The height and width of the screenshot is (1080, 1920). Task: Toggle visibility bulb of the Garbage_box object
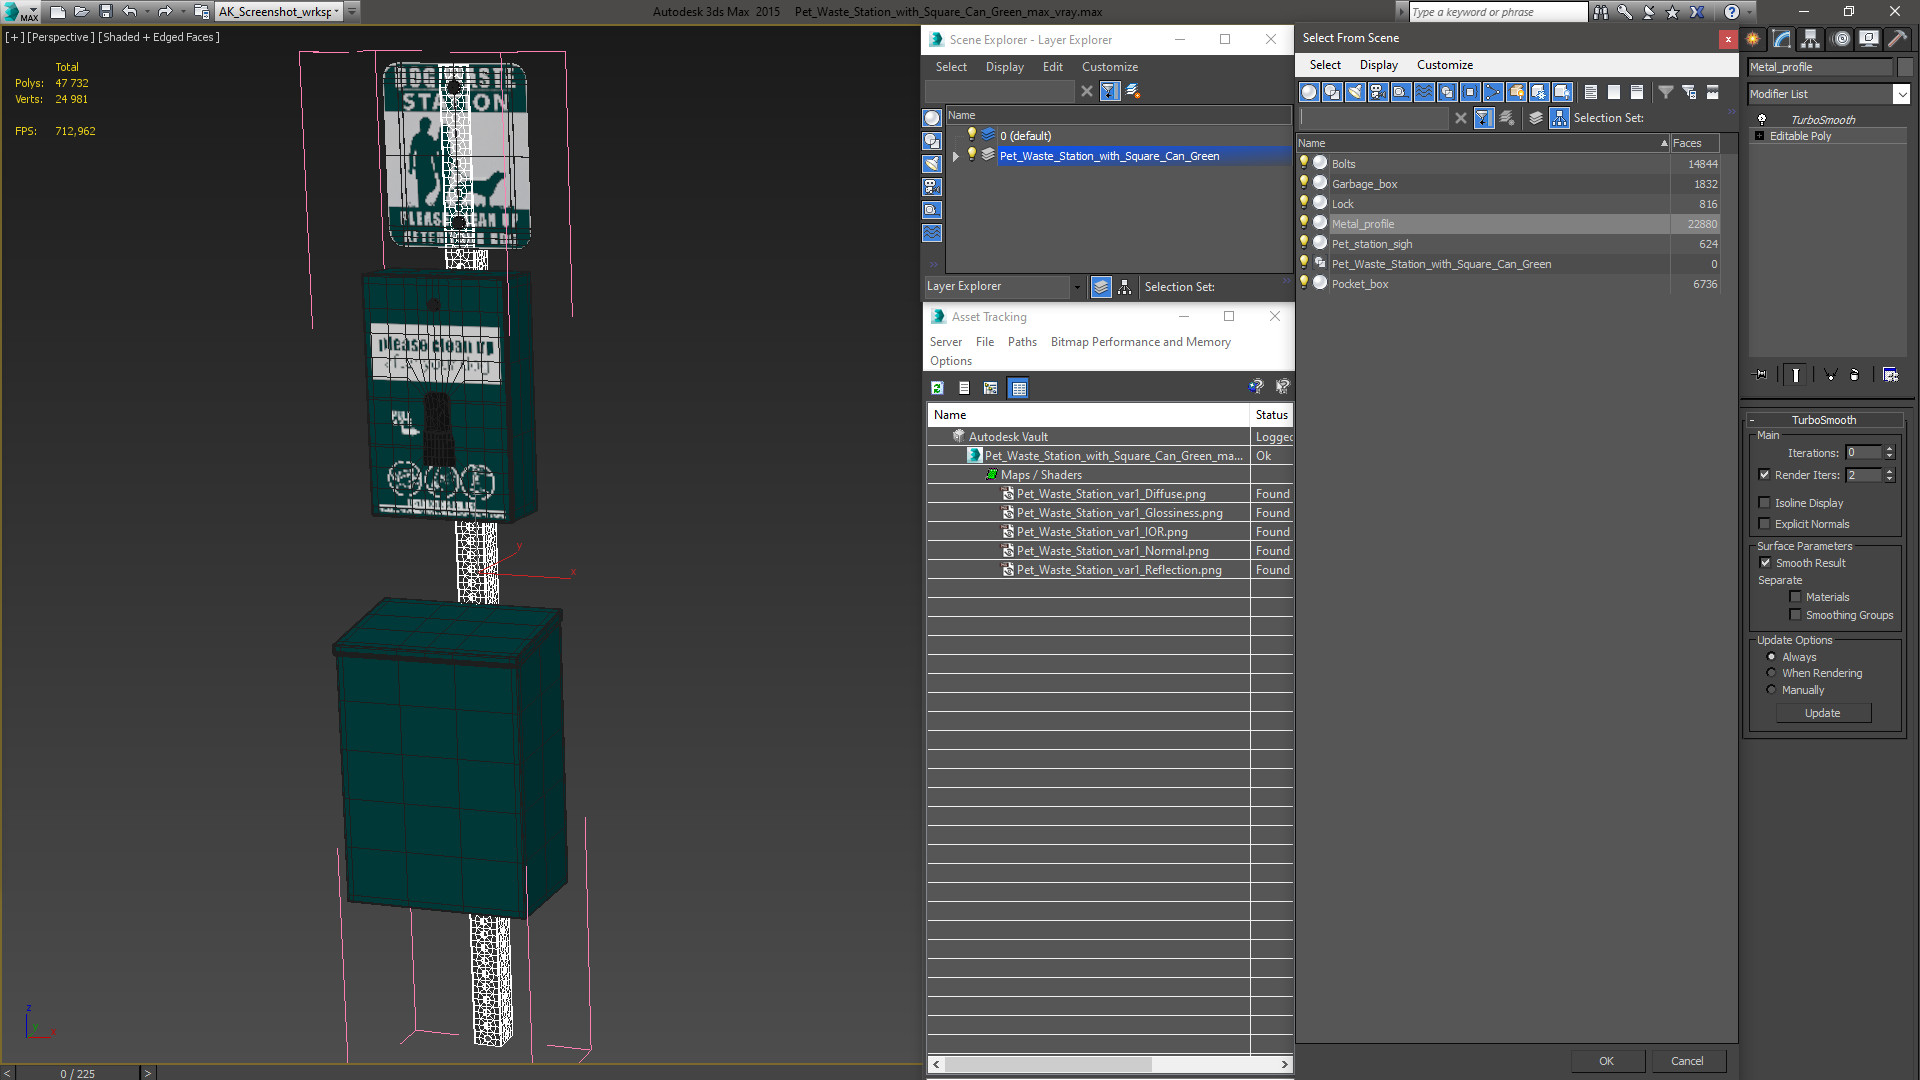(x=1304, y=183)
